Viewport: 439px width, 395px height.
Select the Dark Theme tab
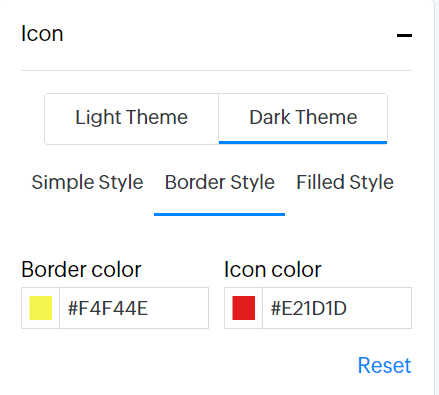click(303, 119)
